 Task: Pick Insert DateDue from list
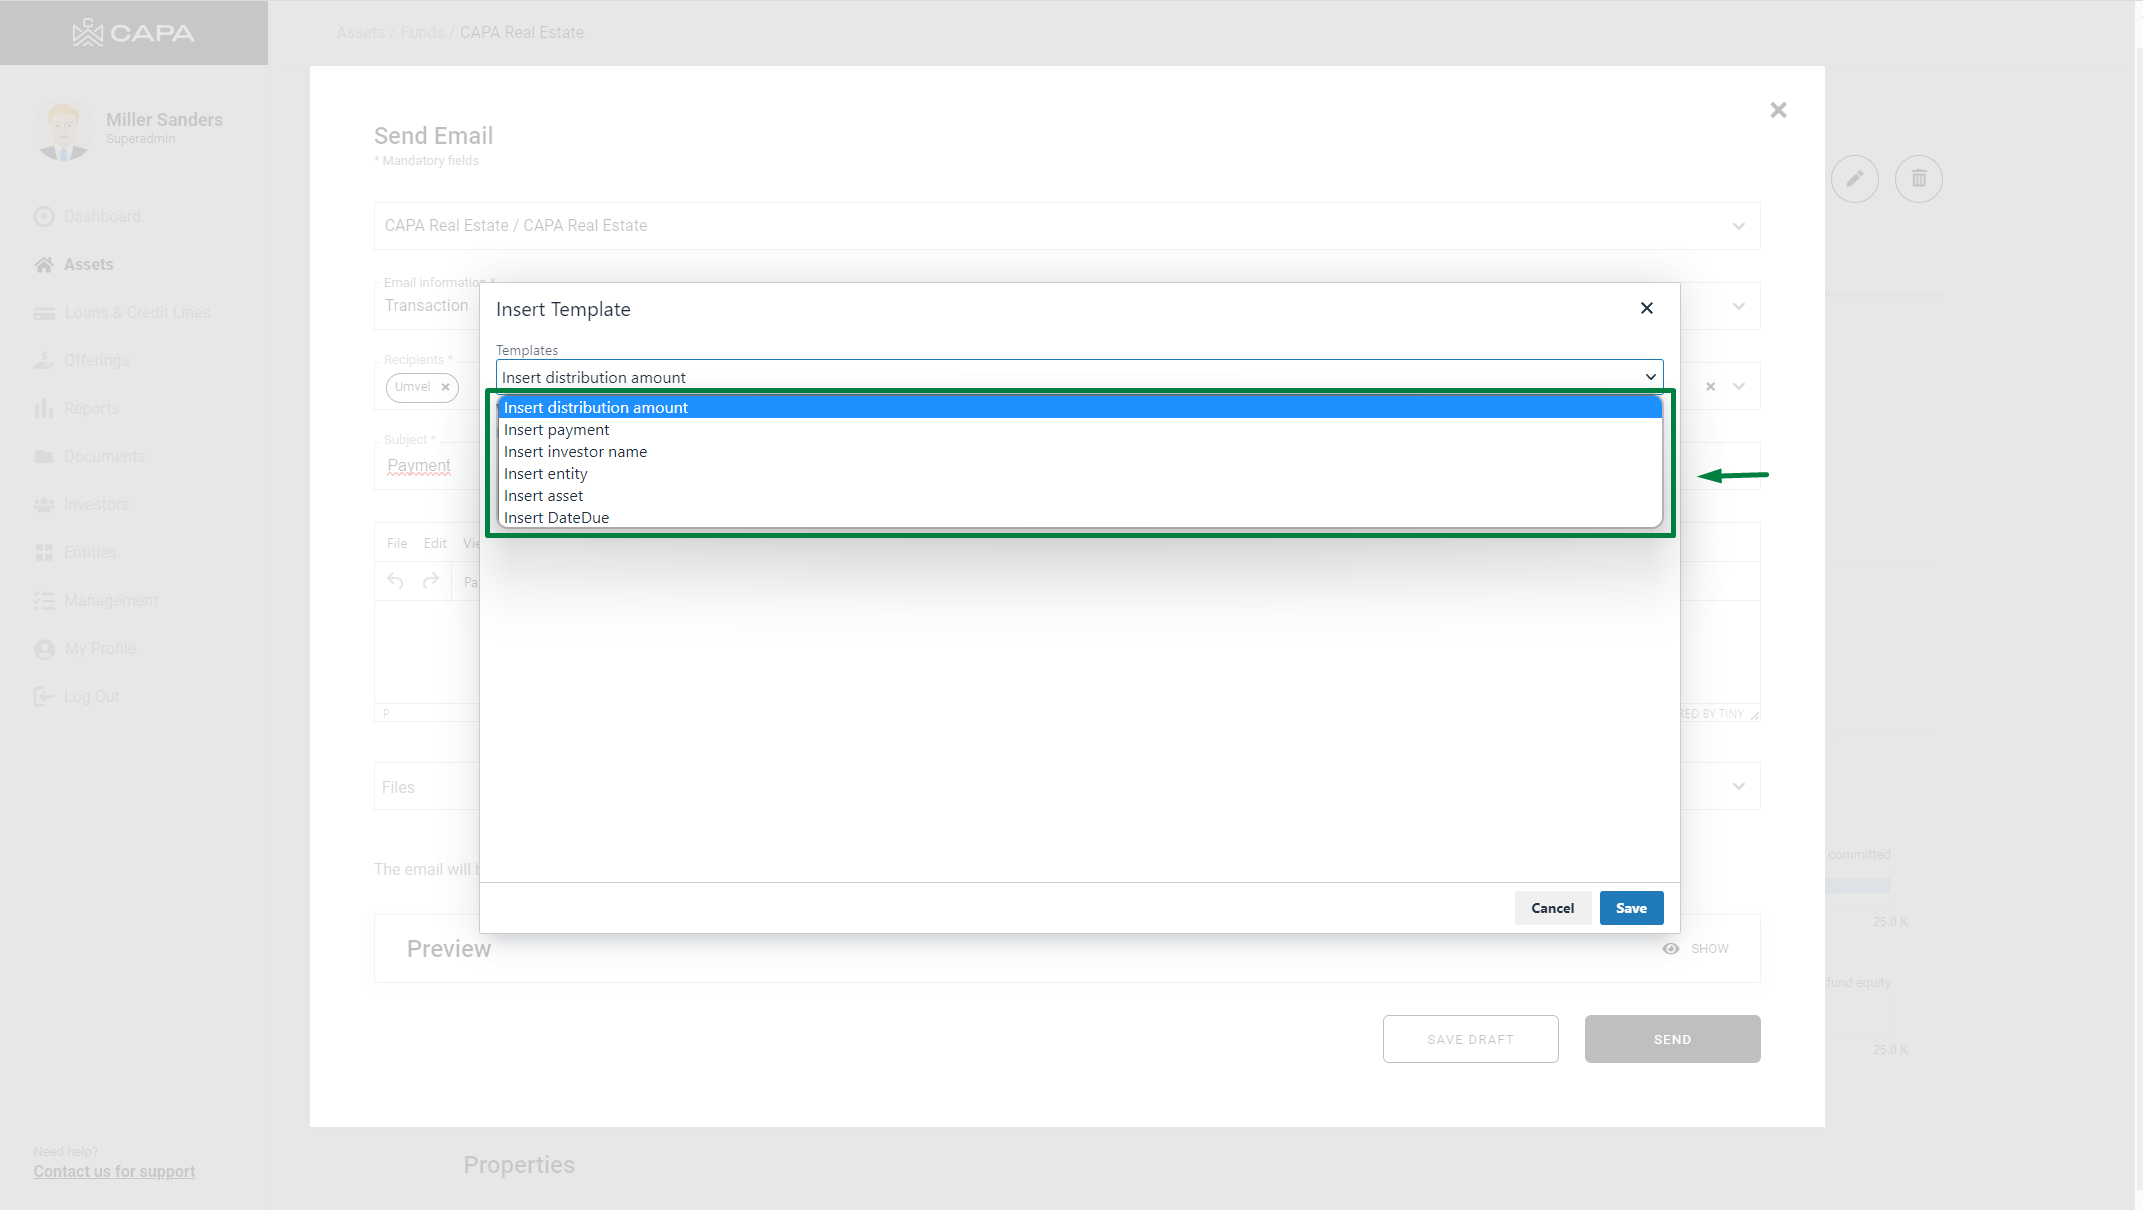click(556, 518)
